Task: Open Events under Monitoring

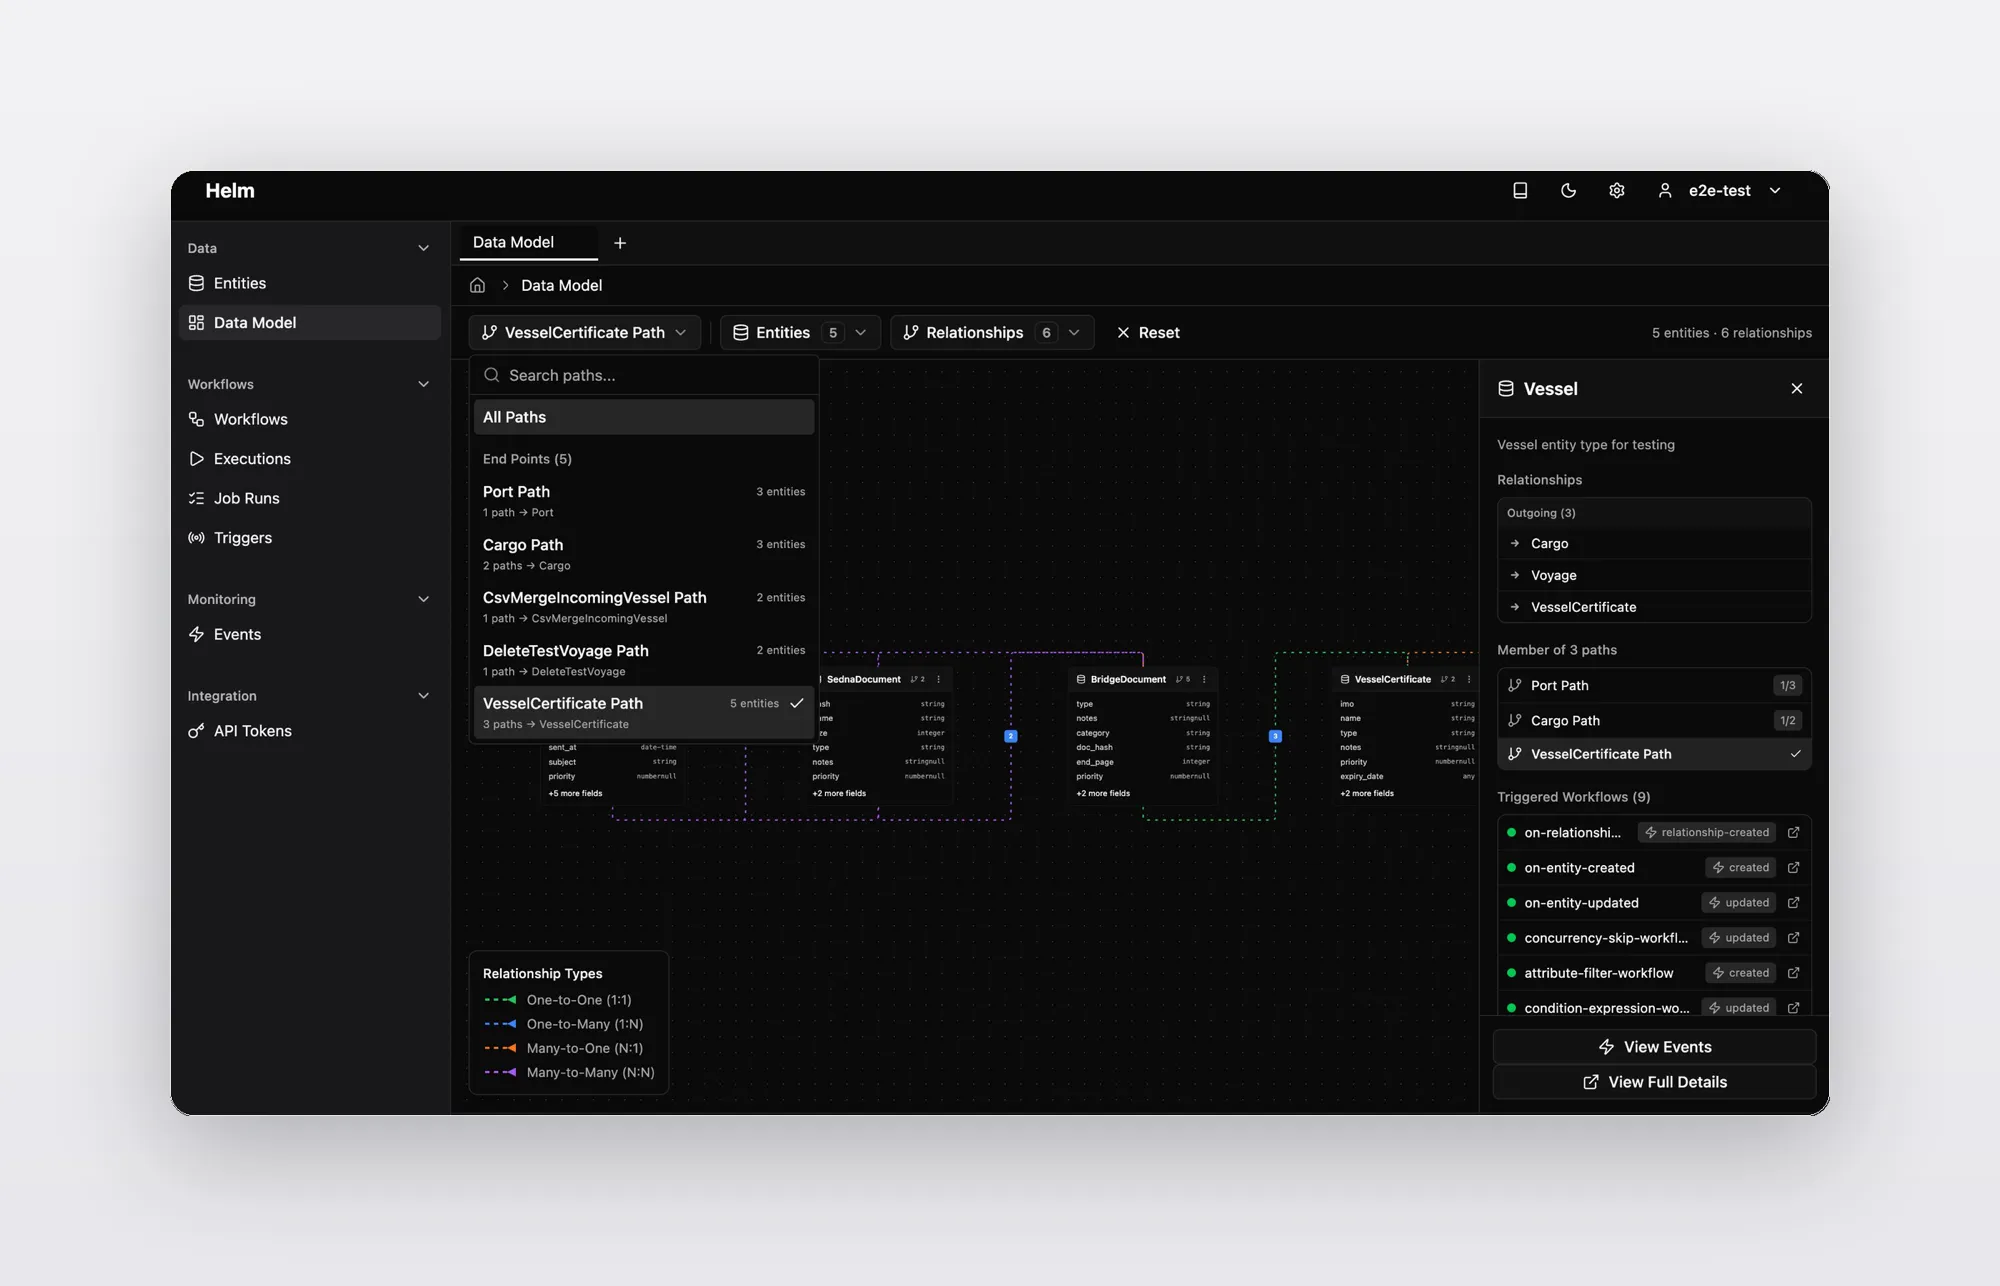Action: 310,634
